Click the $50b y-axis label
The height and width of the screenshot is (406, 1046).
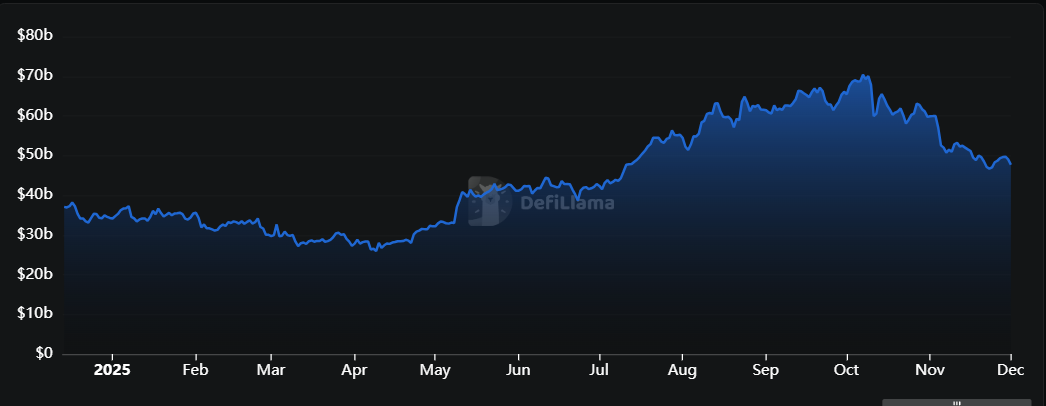(34, 155)
